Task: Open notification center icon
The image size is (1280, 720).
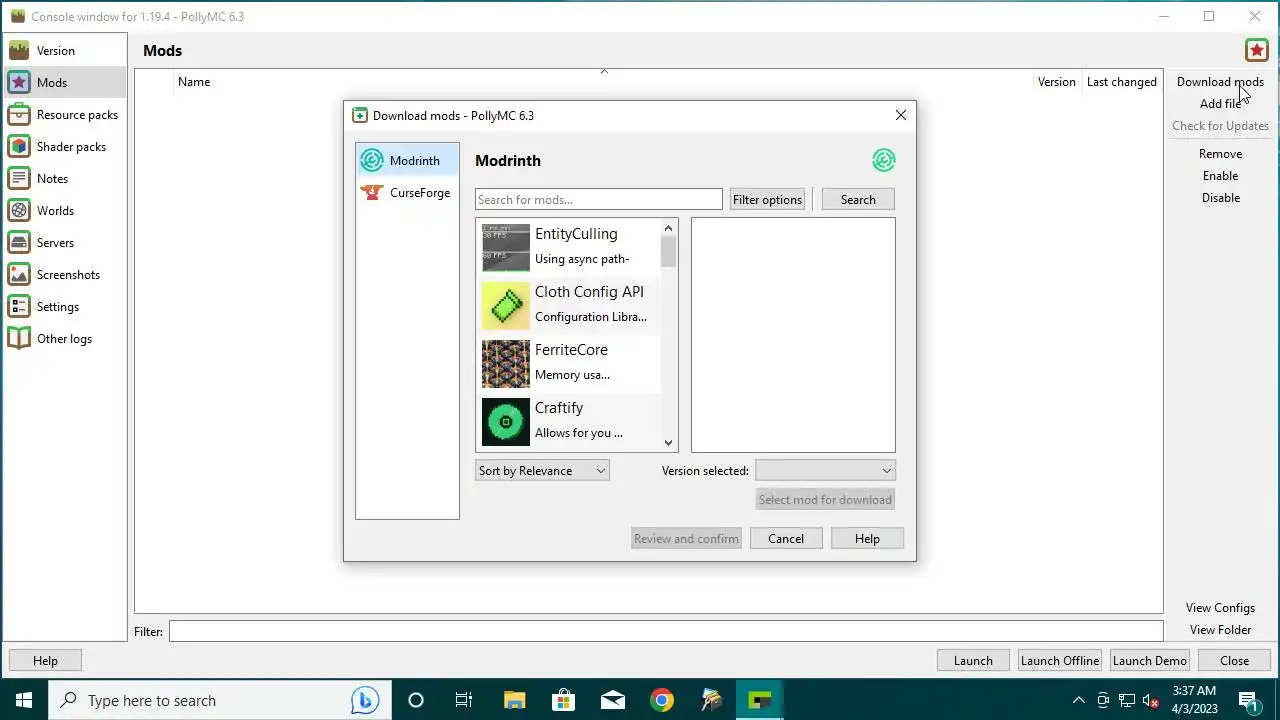Action: pyautogui.click(x=1249, y=700)
